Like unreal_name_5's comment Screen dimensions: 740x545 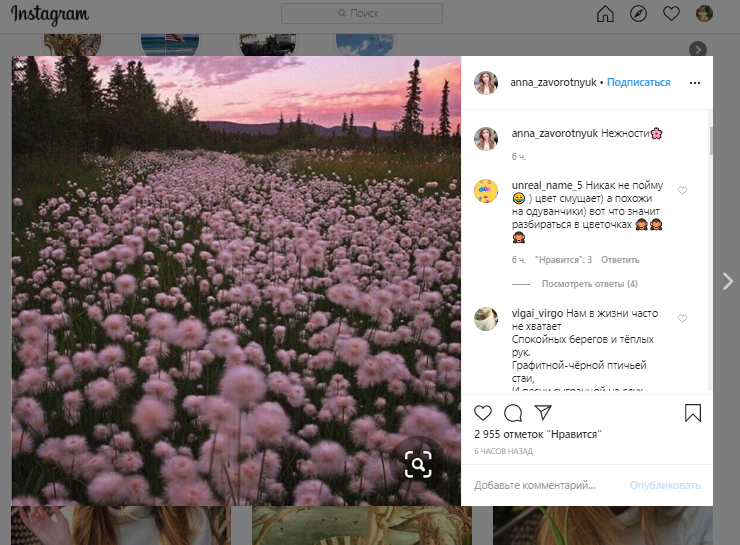[x=682, y=190]
